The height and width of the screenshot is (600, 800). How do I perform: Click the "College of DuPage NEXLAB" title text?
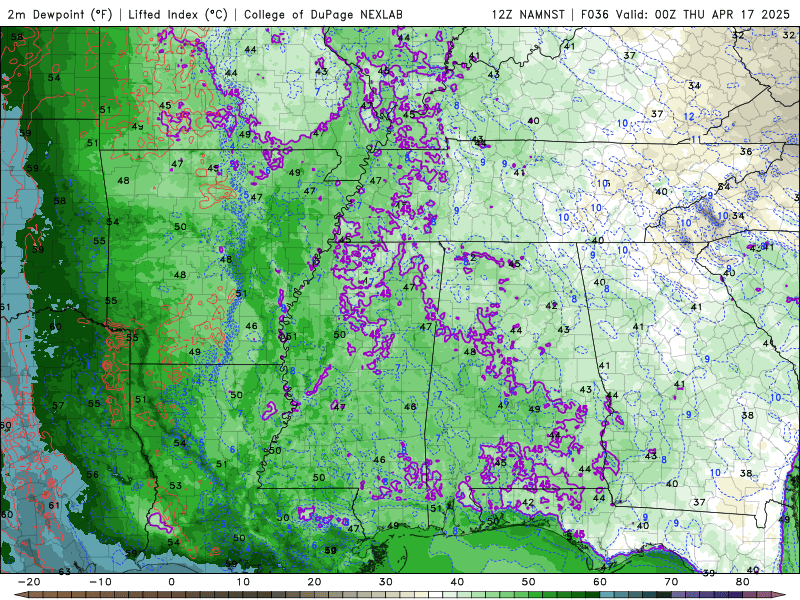(323, 14)
